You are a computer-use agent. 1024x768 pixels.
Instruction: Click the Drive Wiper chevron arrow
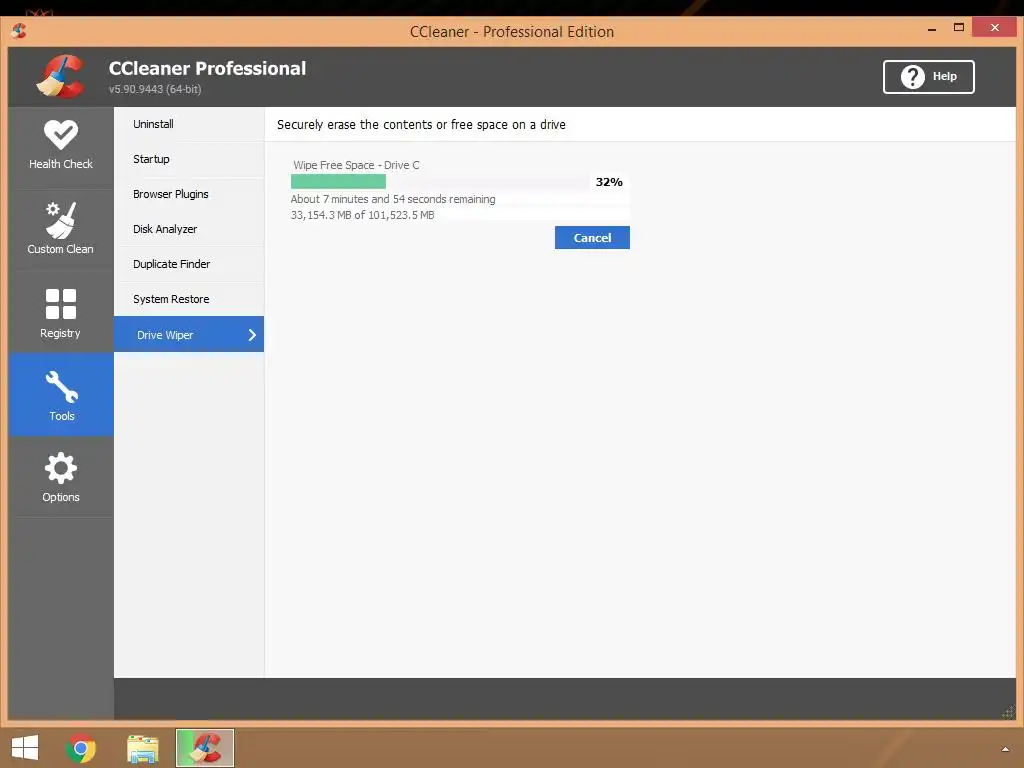tap(252, 335)
